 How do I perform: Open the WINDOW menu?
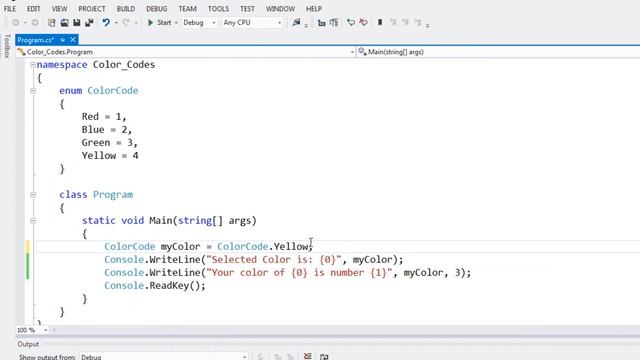280,9
